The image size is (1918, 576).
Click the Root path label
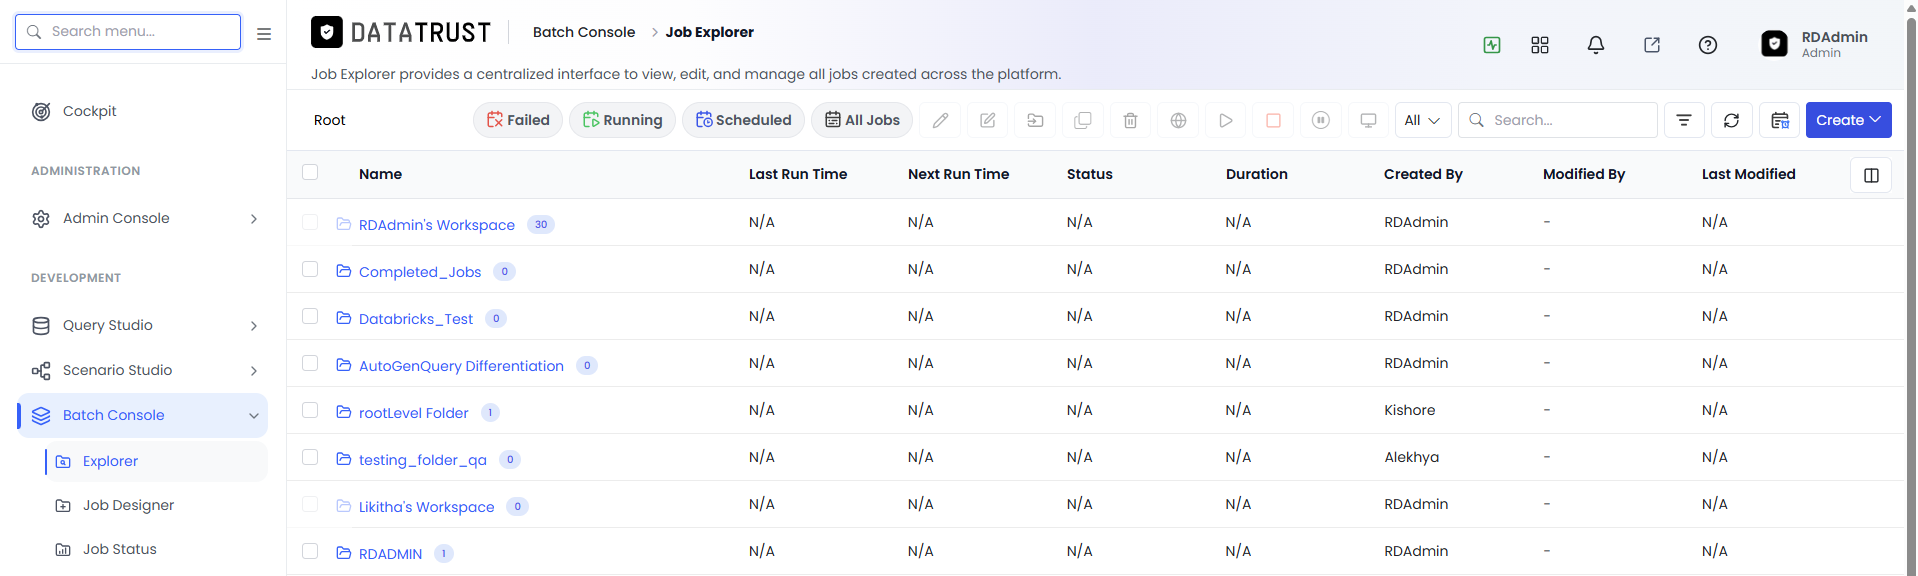tap(329, 120)
